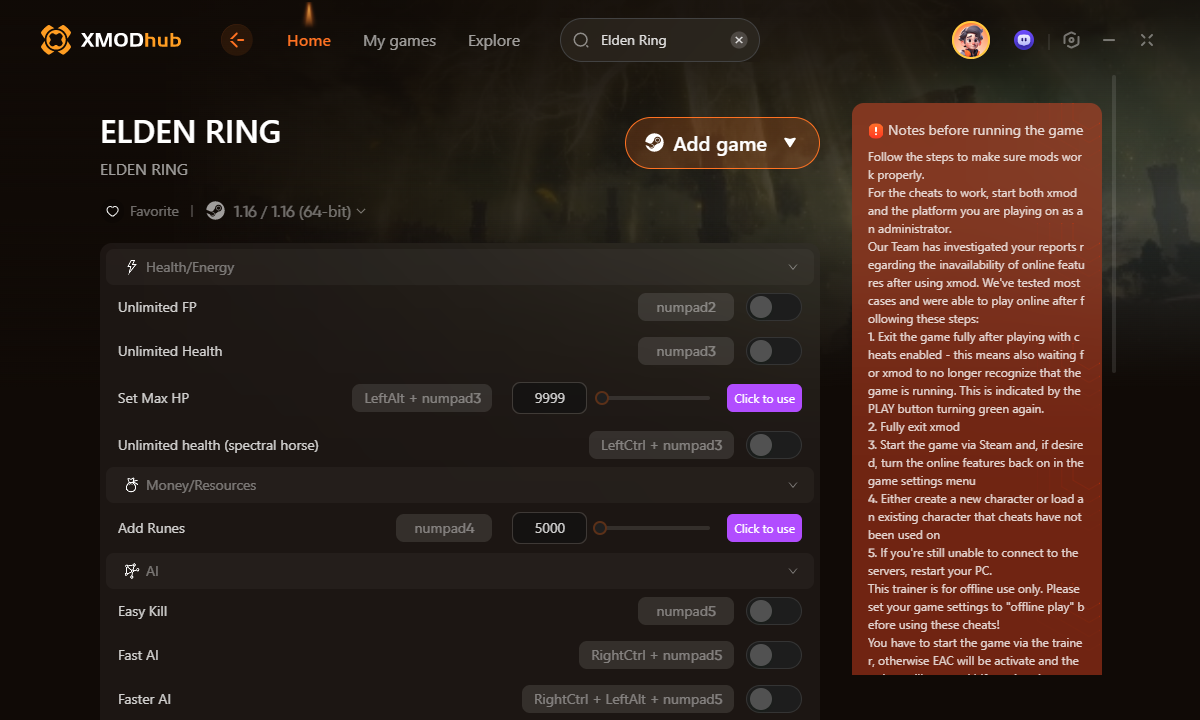The width and height of the screenshot is (1200, 720).
Task: Open the game version 1.16 dropdown
Action: click(300, 211)
